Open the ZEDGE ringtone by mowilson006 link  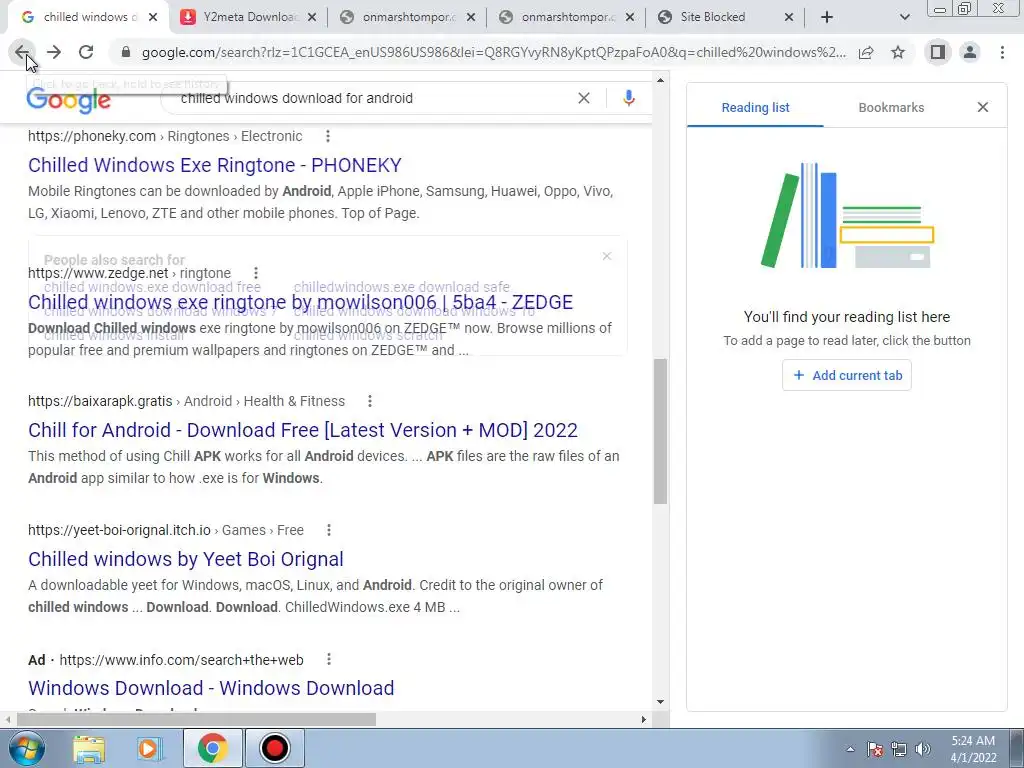[x=300, y=302]
